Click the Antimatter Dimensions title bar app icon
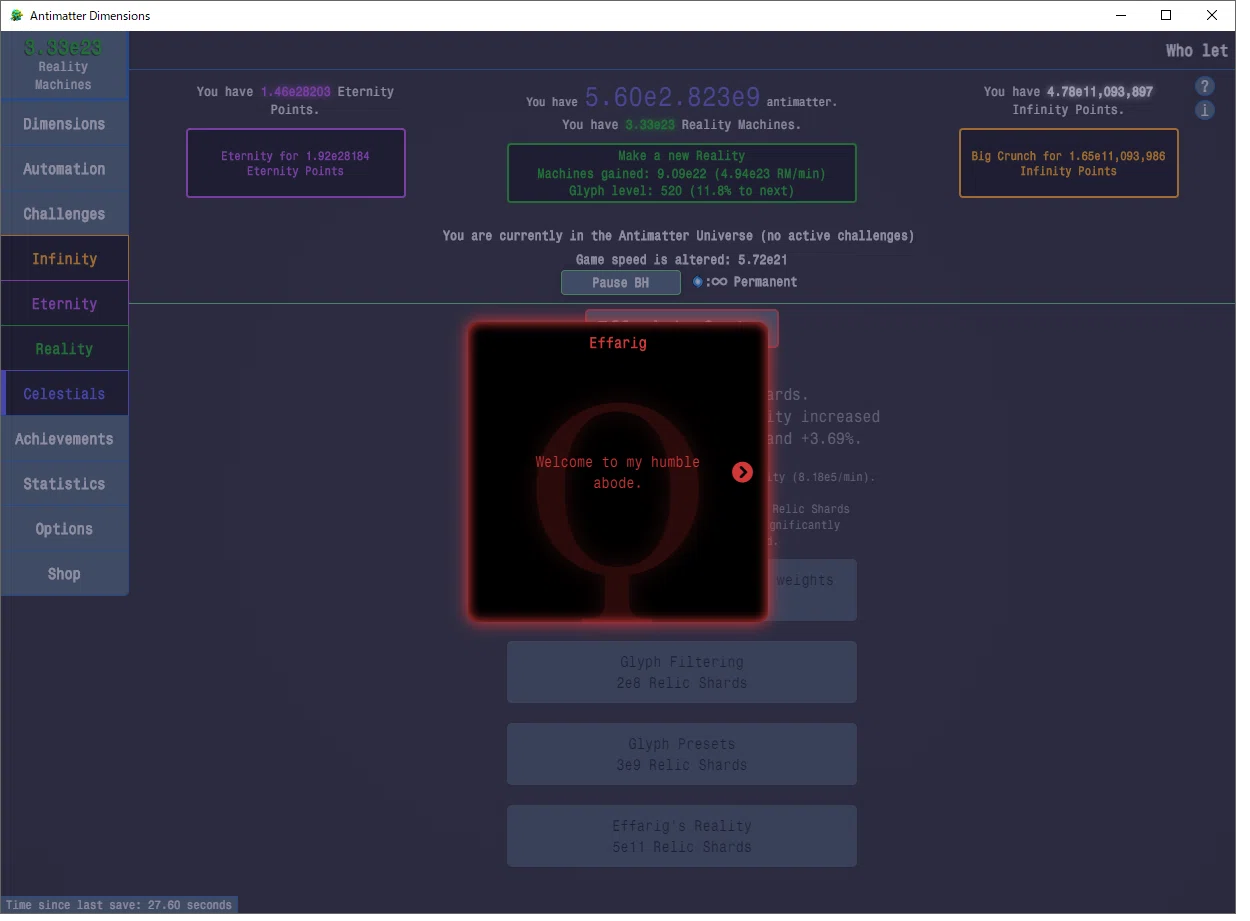 click(16, 16)
